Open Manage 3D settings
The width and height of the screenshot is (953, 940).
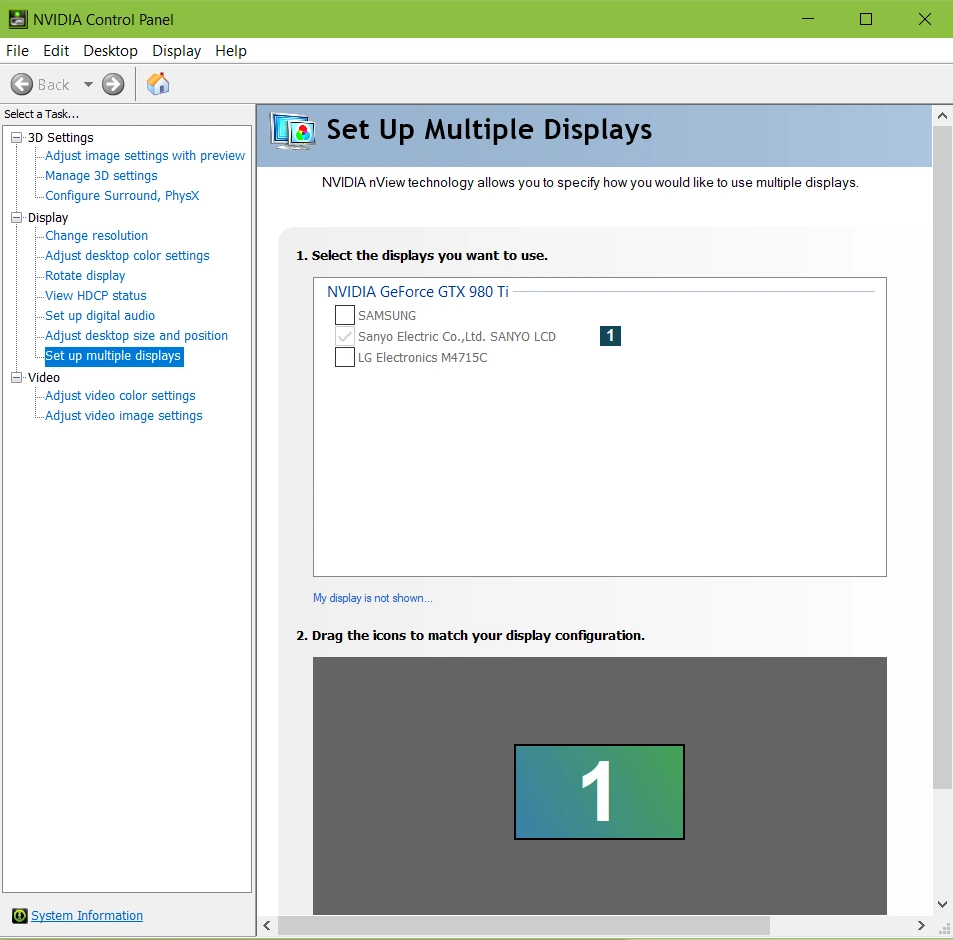coord(101,176)
